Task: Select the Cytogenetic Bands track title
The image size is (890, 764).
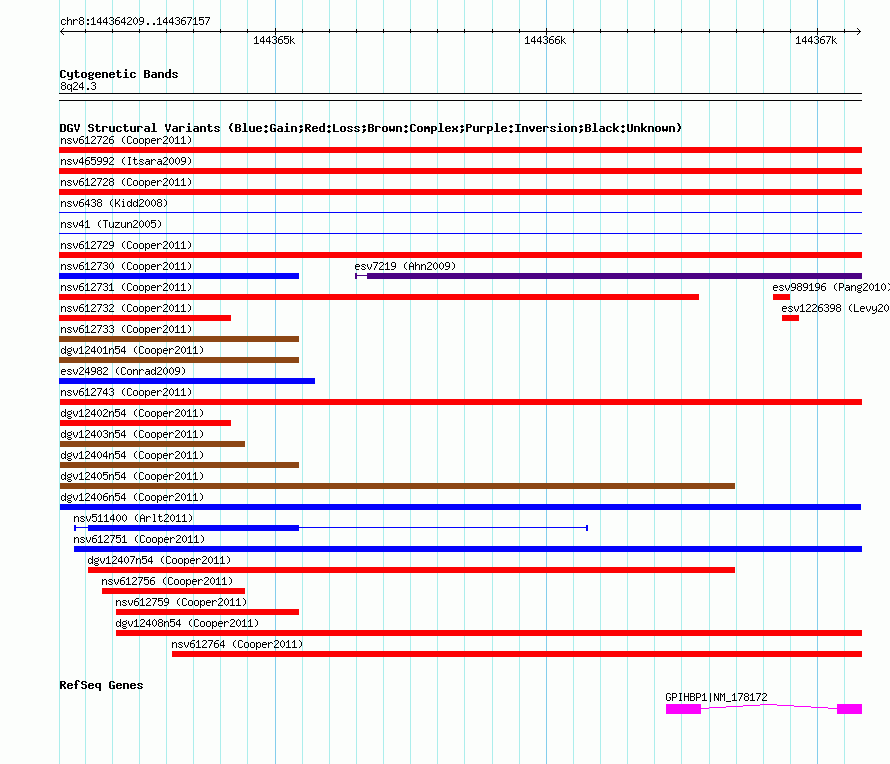Action: pyautogui.click(x=119, y=74)
